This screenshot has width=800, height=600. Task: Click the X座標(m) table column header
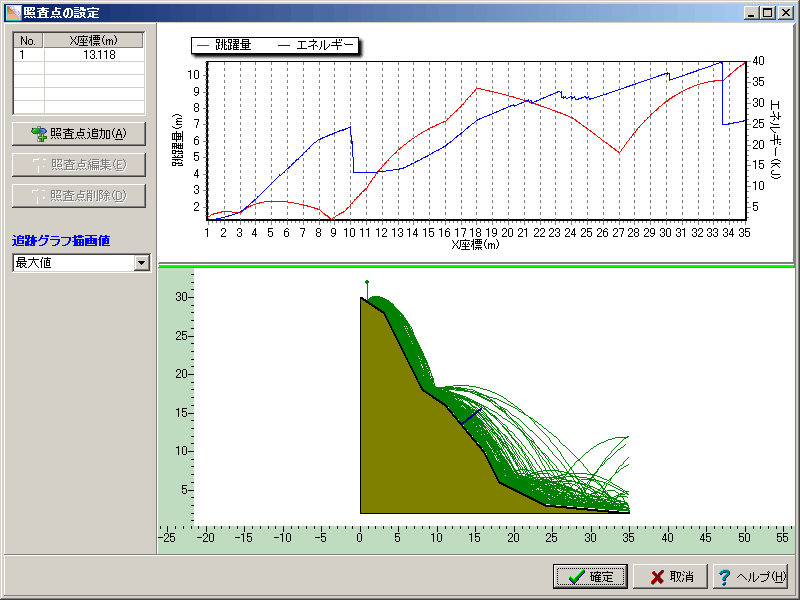[94, 41]
